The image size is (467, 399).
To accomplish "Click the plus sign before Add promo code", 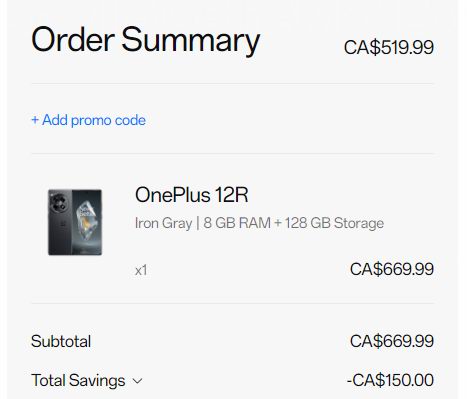I will pos(35,120).
